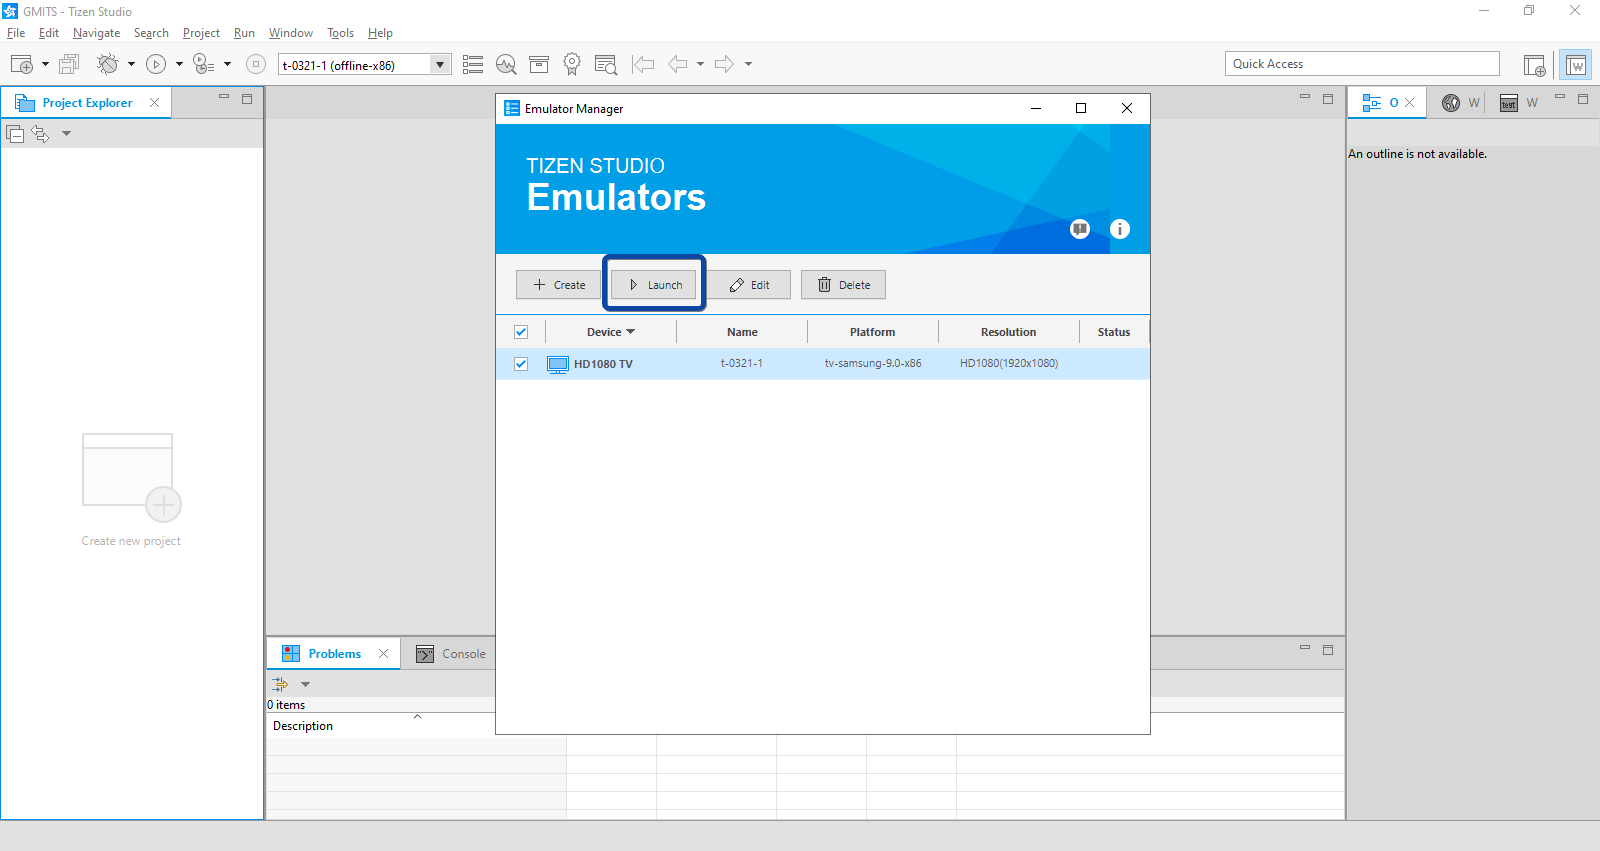Click the feedback speech bubble icon

1080,229
